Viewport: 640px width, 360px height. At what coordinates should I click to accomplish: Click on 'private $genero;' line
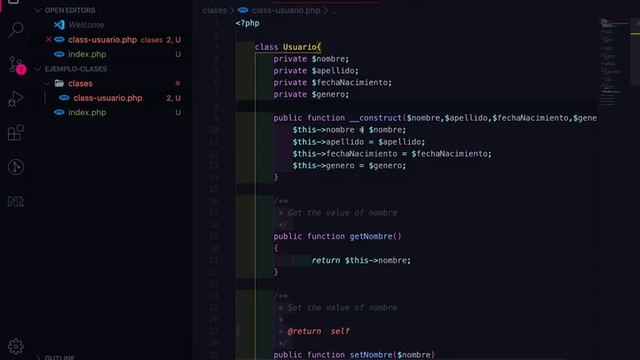point(311,94)
